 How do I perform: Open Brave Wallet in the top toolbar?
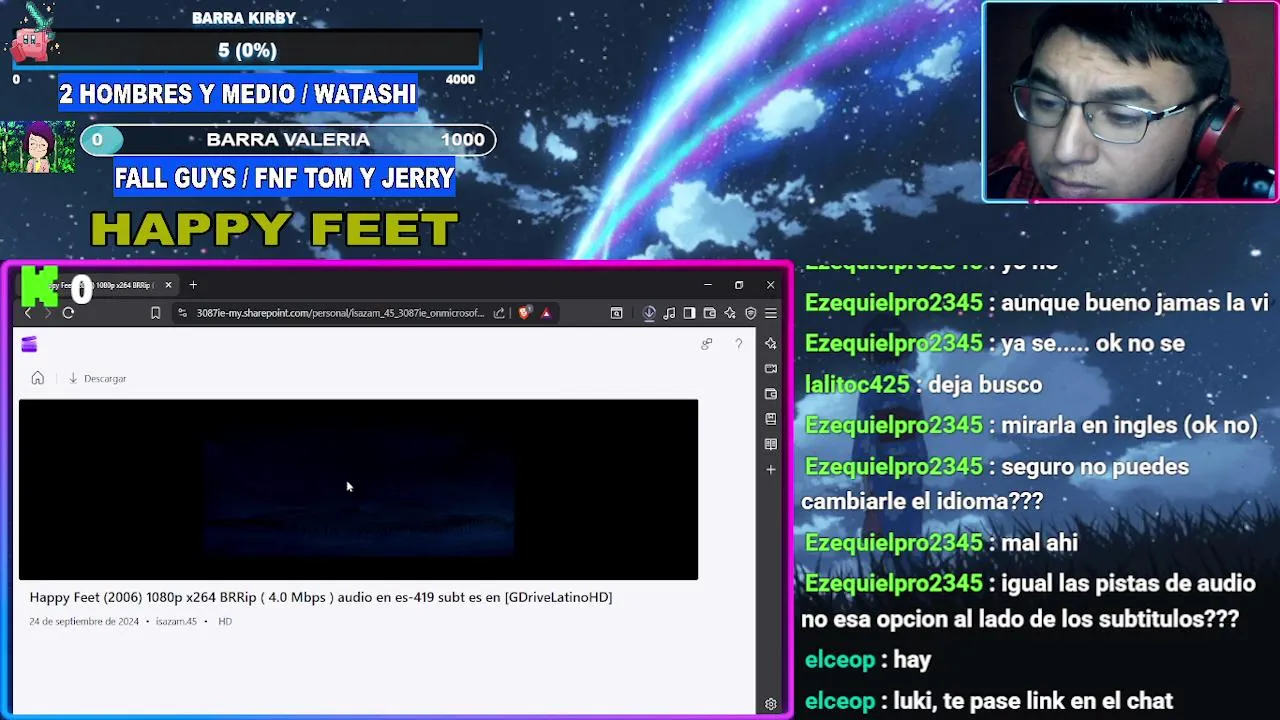(709, 313)
